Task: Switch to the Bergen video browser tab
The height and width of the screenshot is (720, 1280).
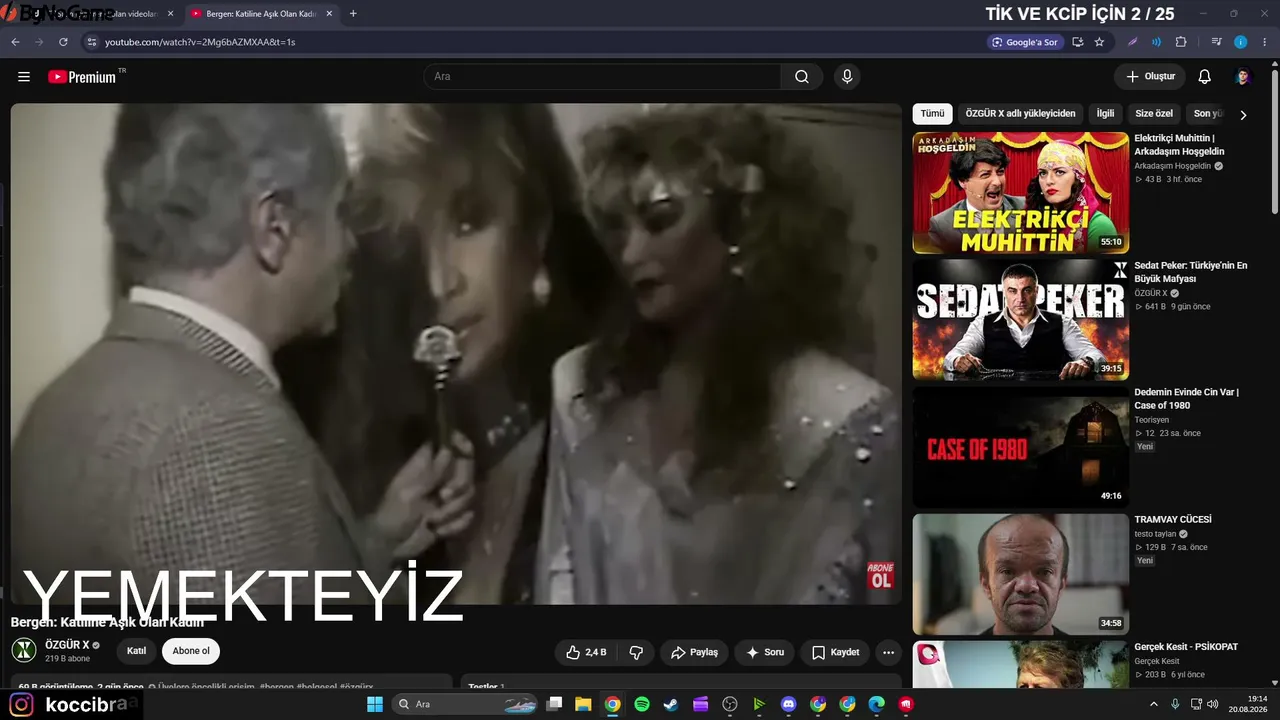Action: coord(261,14)
